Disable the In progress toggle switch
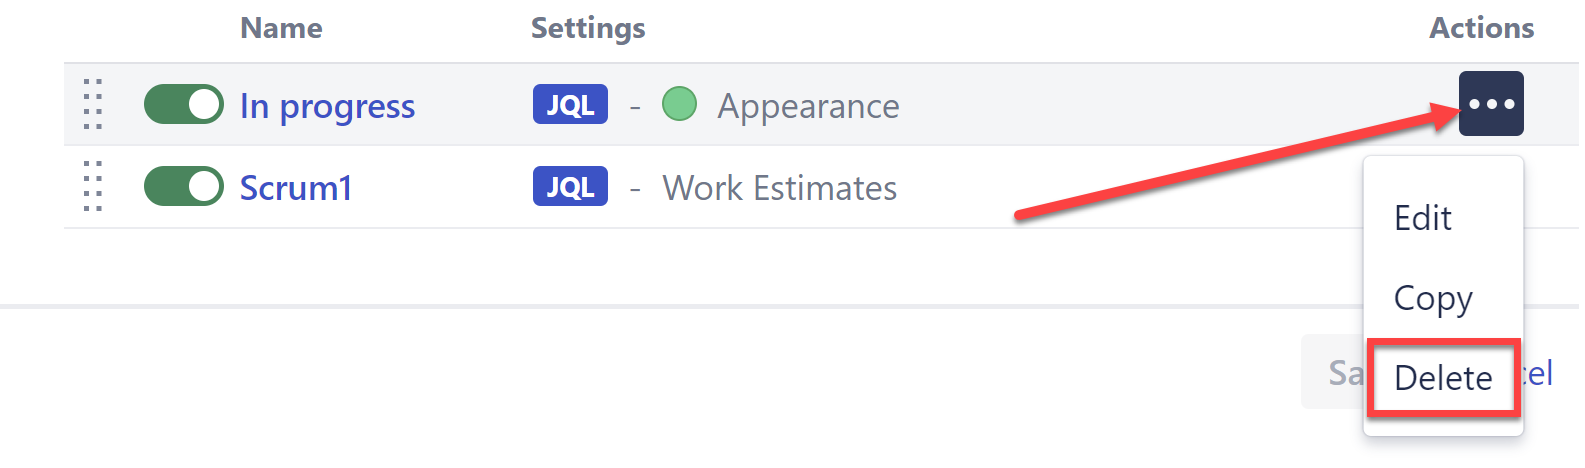This screenshot has width=1585, height=468. [x=184, y=104]
